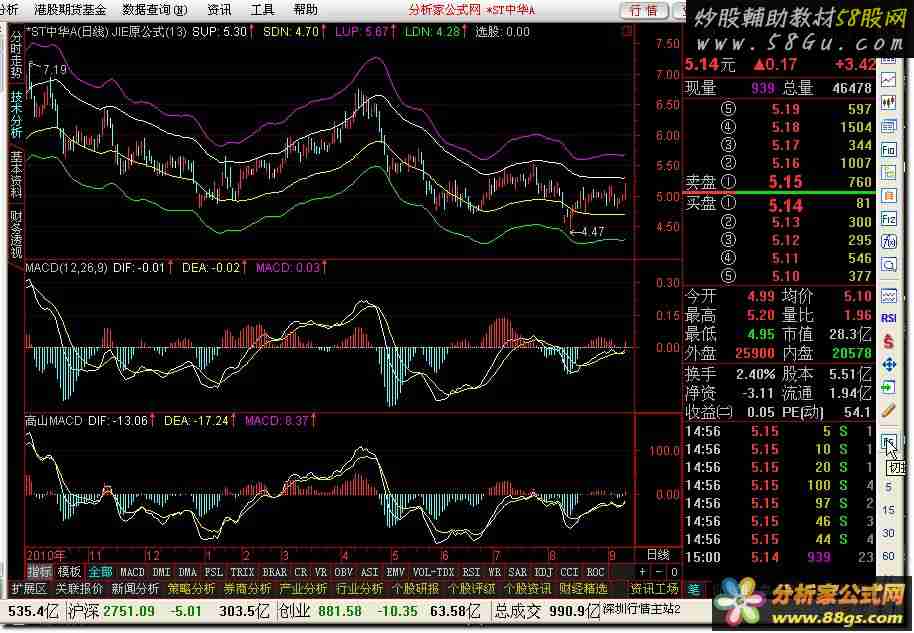Switch to 分时走势 side tab

pyautogui.click(x=16, y=55)
